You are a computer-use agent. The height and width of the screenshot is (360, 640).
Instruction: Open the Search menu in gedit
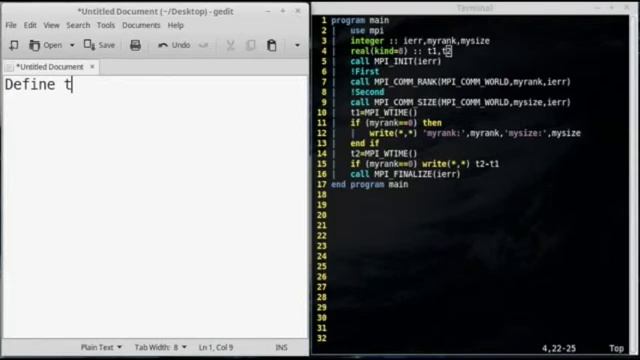tap(78, 25)
